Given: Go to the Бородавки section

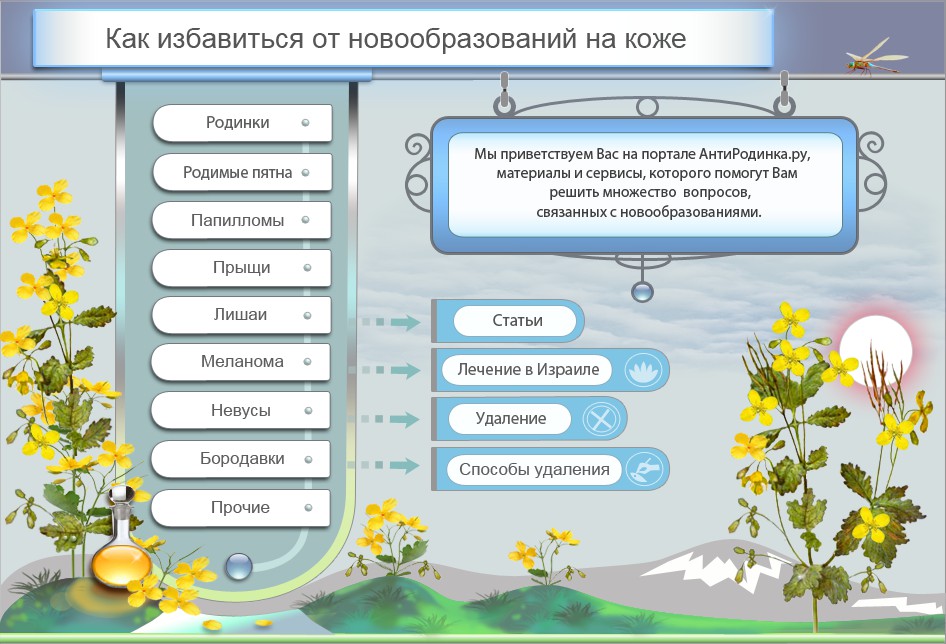Looking at the screenshot, I should tap(241, 459).
